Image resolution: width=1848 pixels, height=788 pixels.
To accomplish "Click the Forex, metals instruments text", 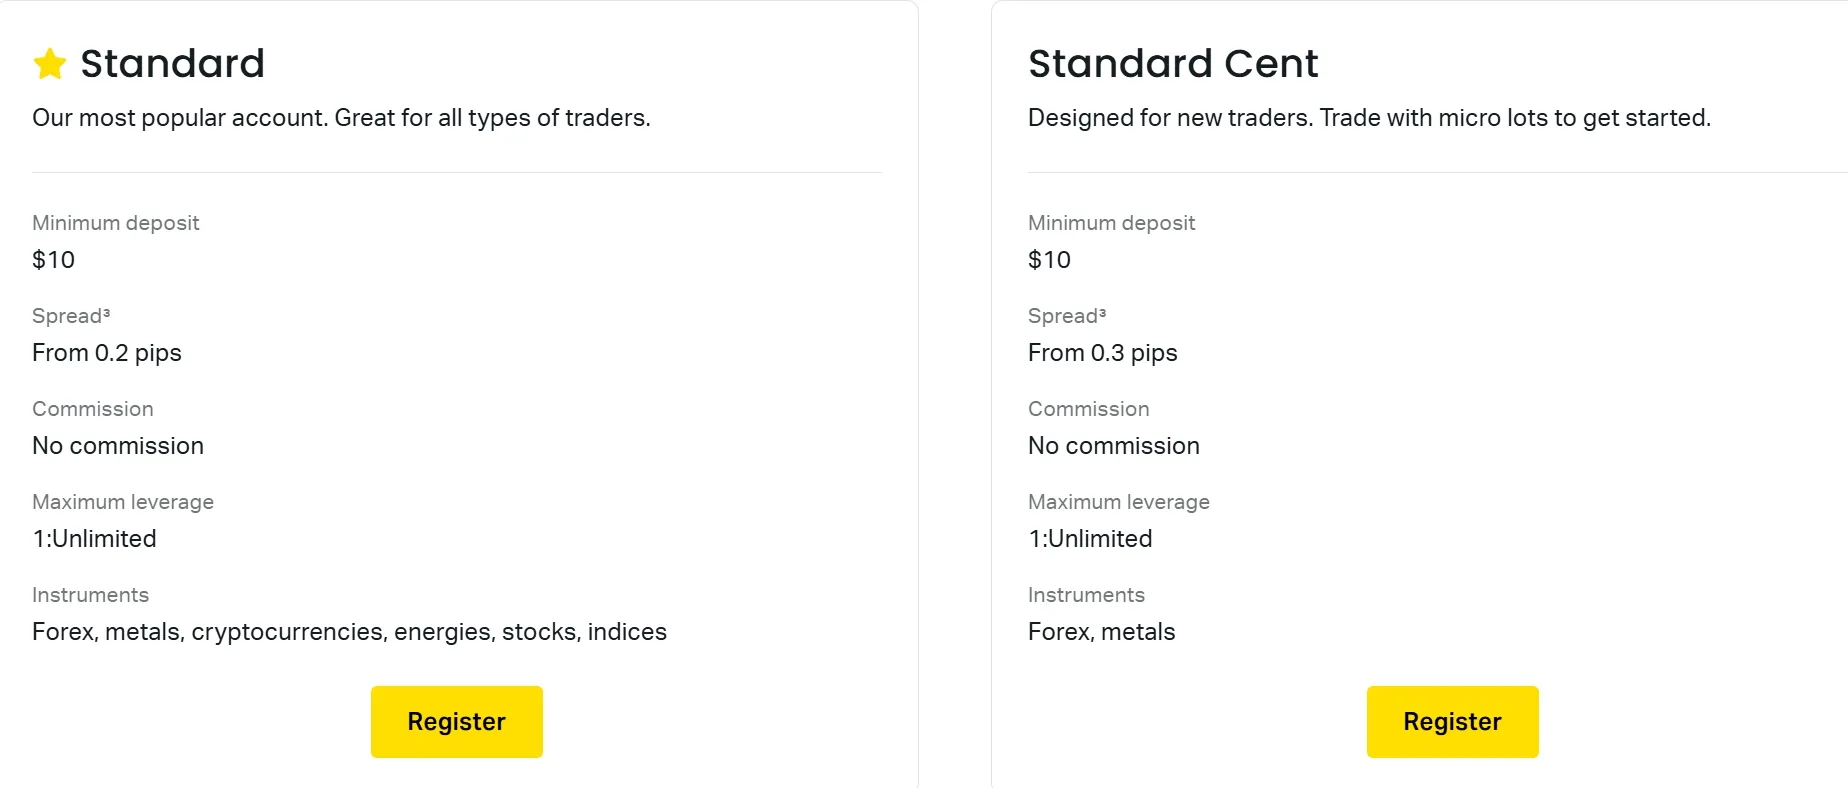I will 1101,631.
